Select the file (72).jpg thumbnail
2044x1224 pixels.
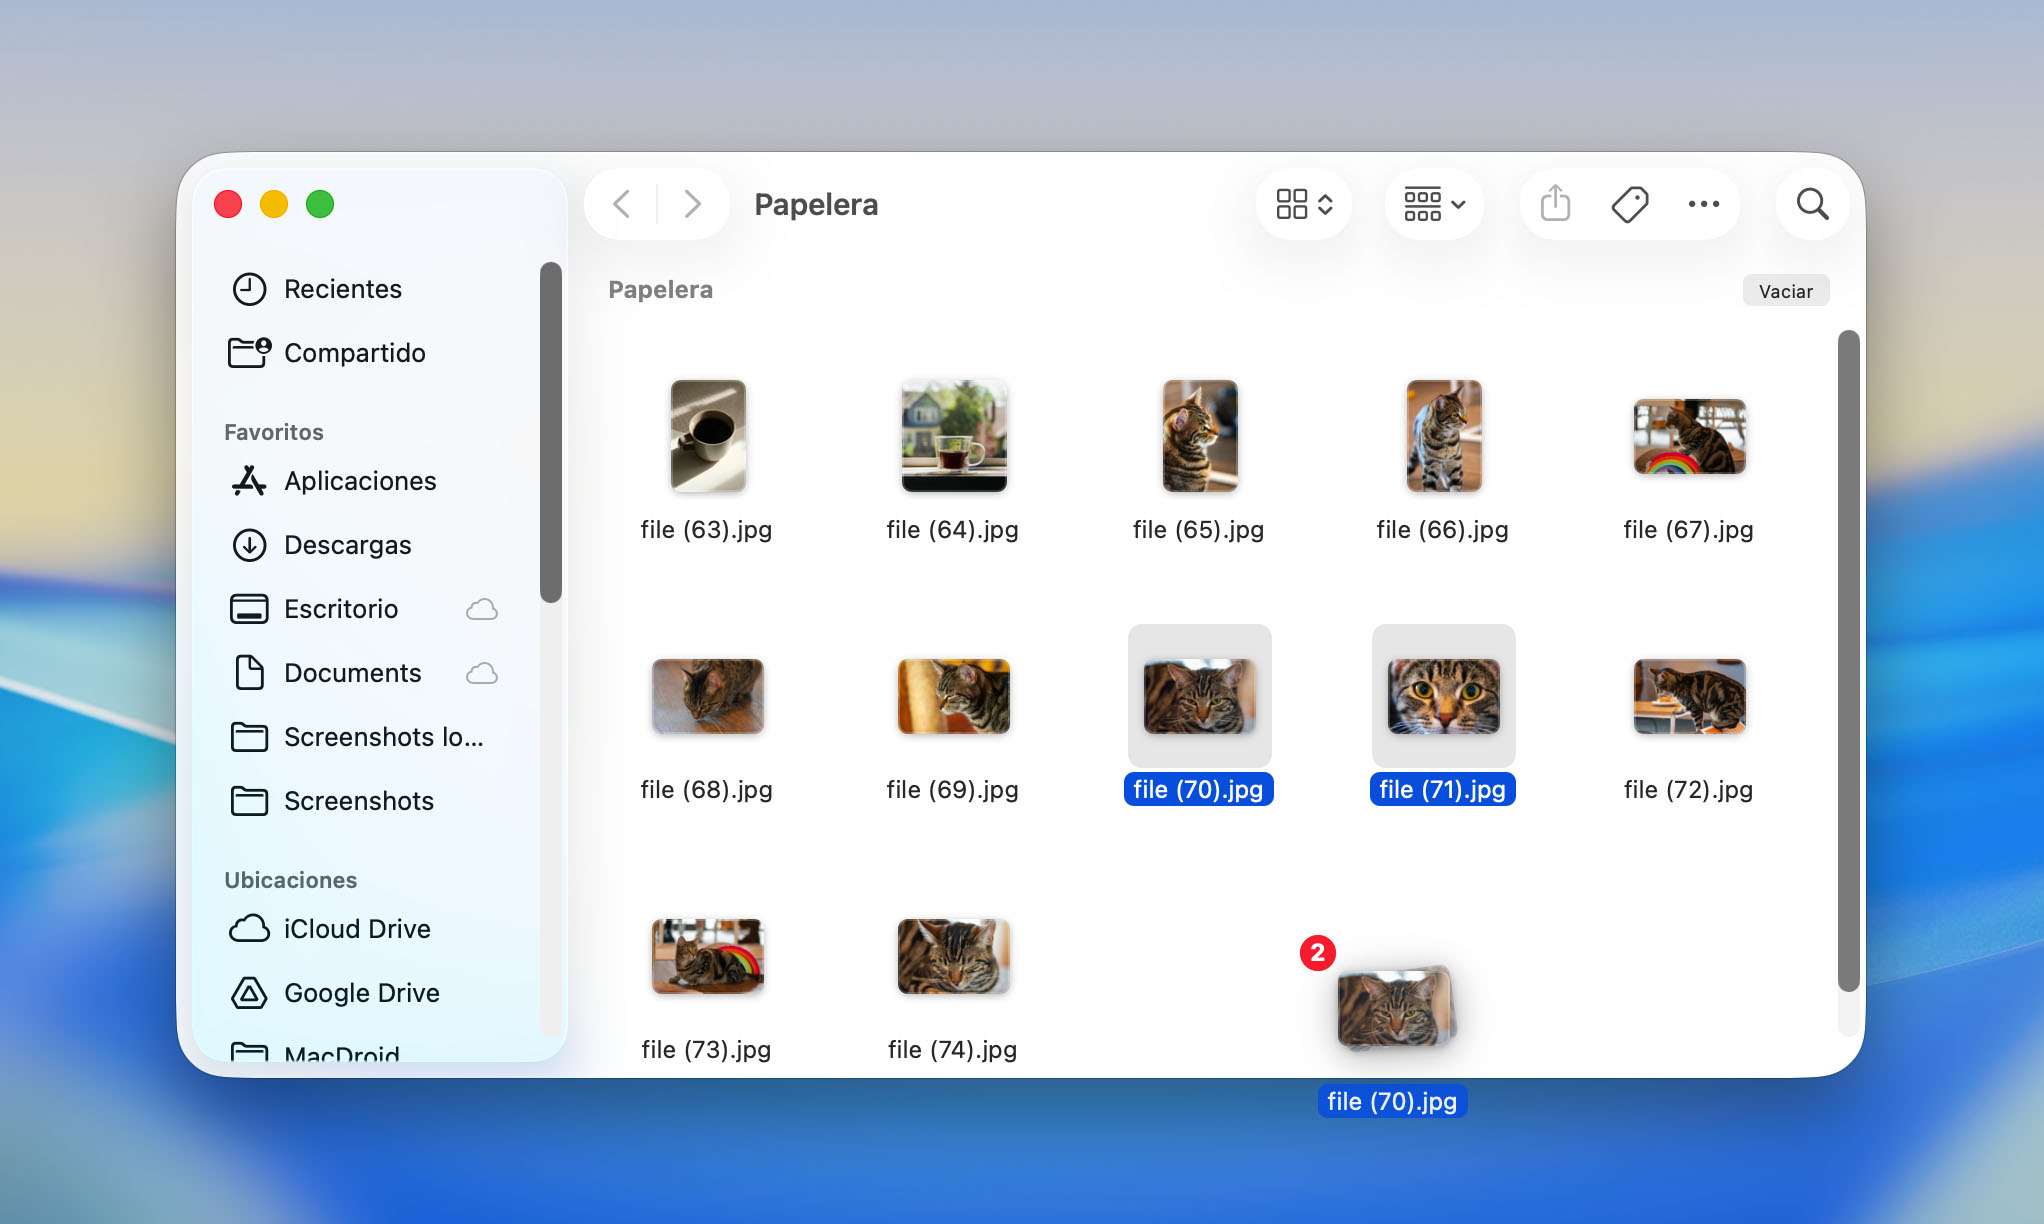[x=1690, y=696]
